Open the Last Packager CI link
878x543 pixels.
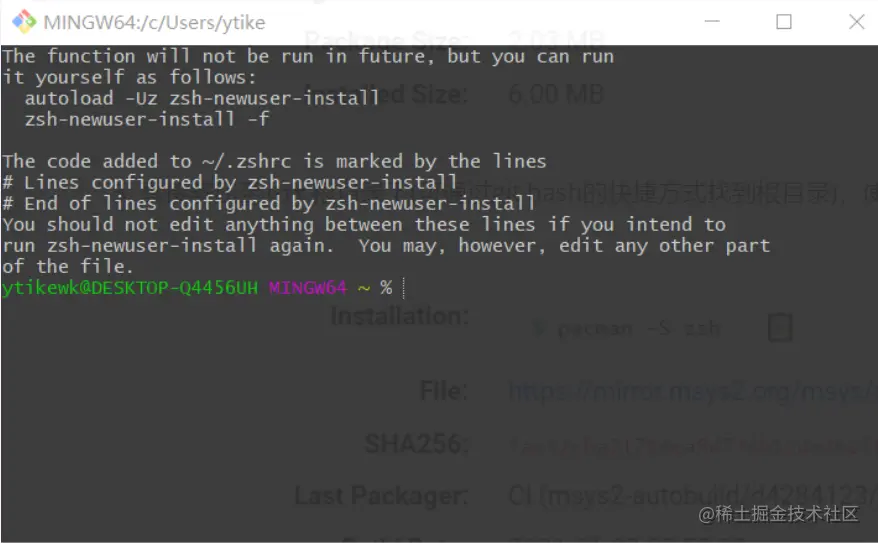(x=690, y=495)
